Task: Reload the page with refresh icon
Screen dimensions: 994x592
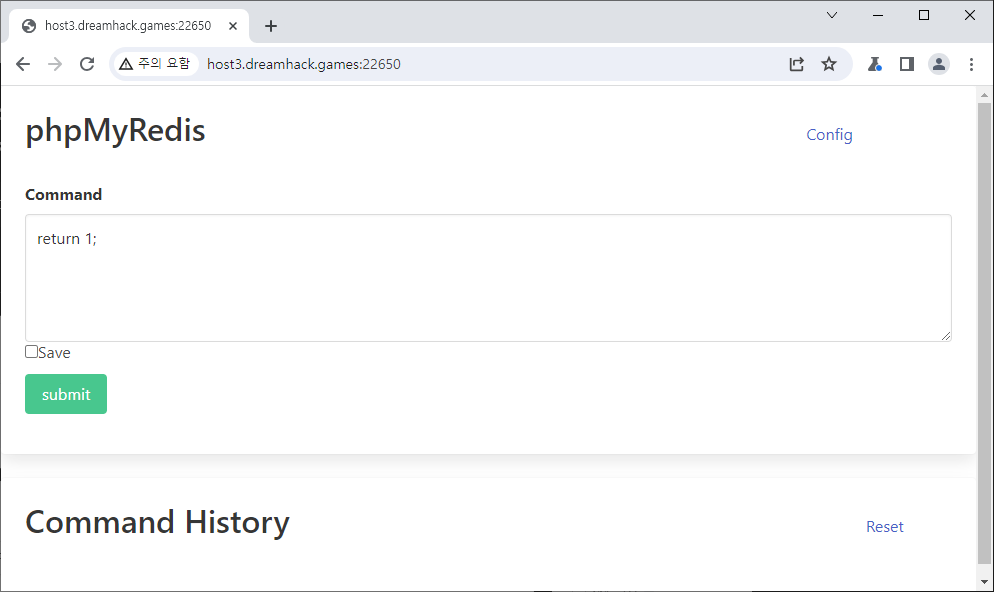Action: 87,64
